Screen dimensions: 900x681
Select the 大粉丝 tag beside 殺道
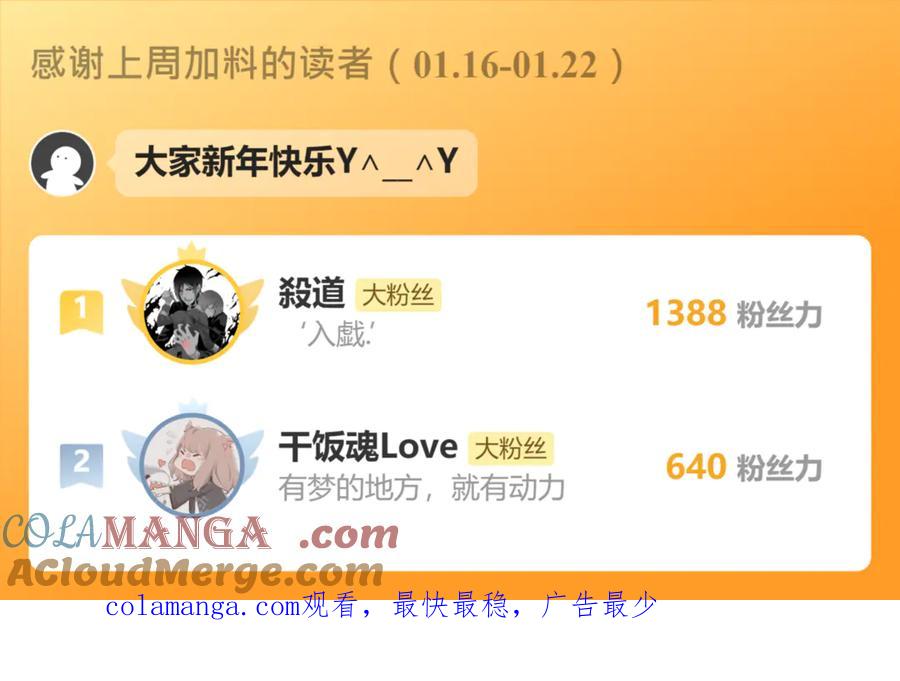[x=398, y=295]
